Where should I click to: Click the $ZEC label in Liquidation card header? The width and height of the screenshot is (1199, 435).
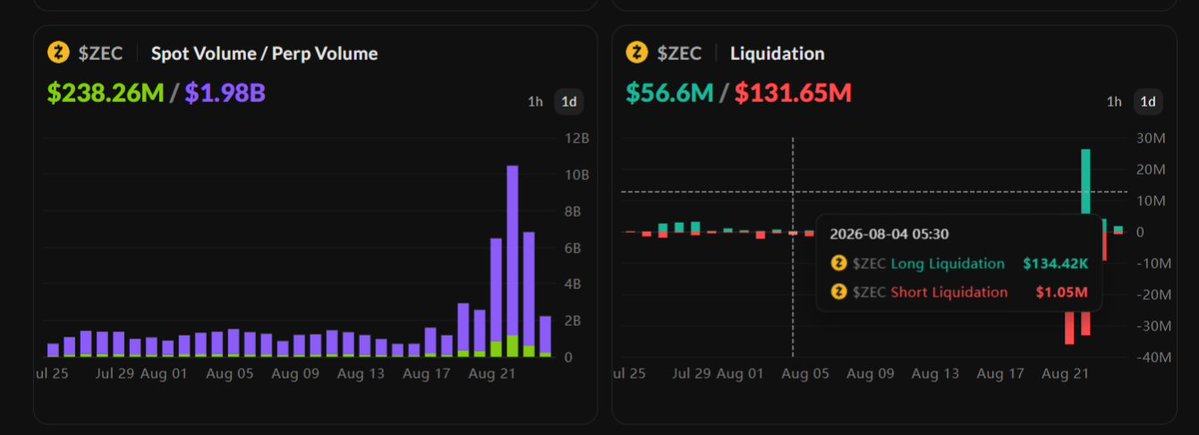click(679, 54)
